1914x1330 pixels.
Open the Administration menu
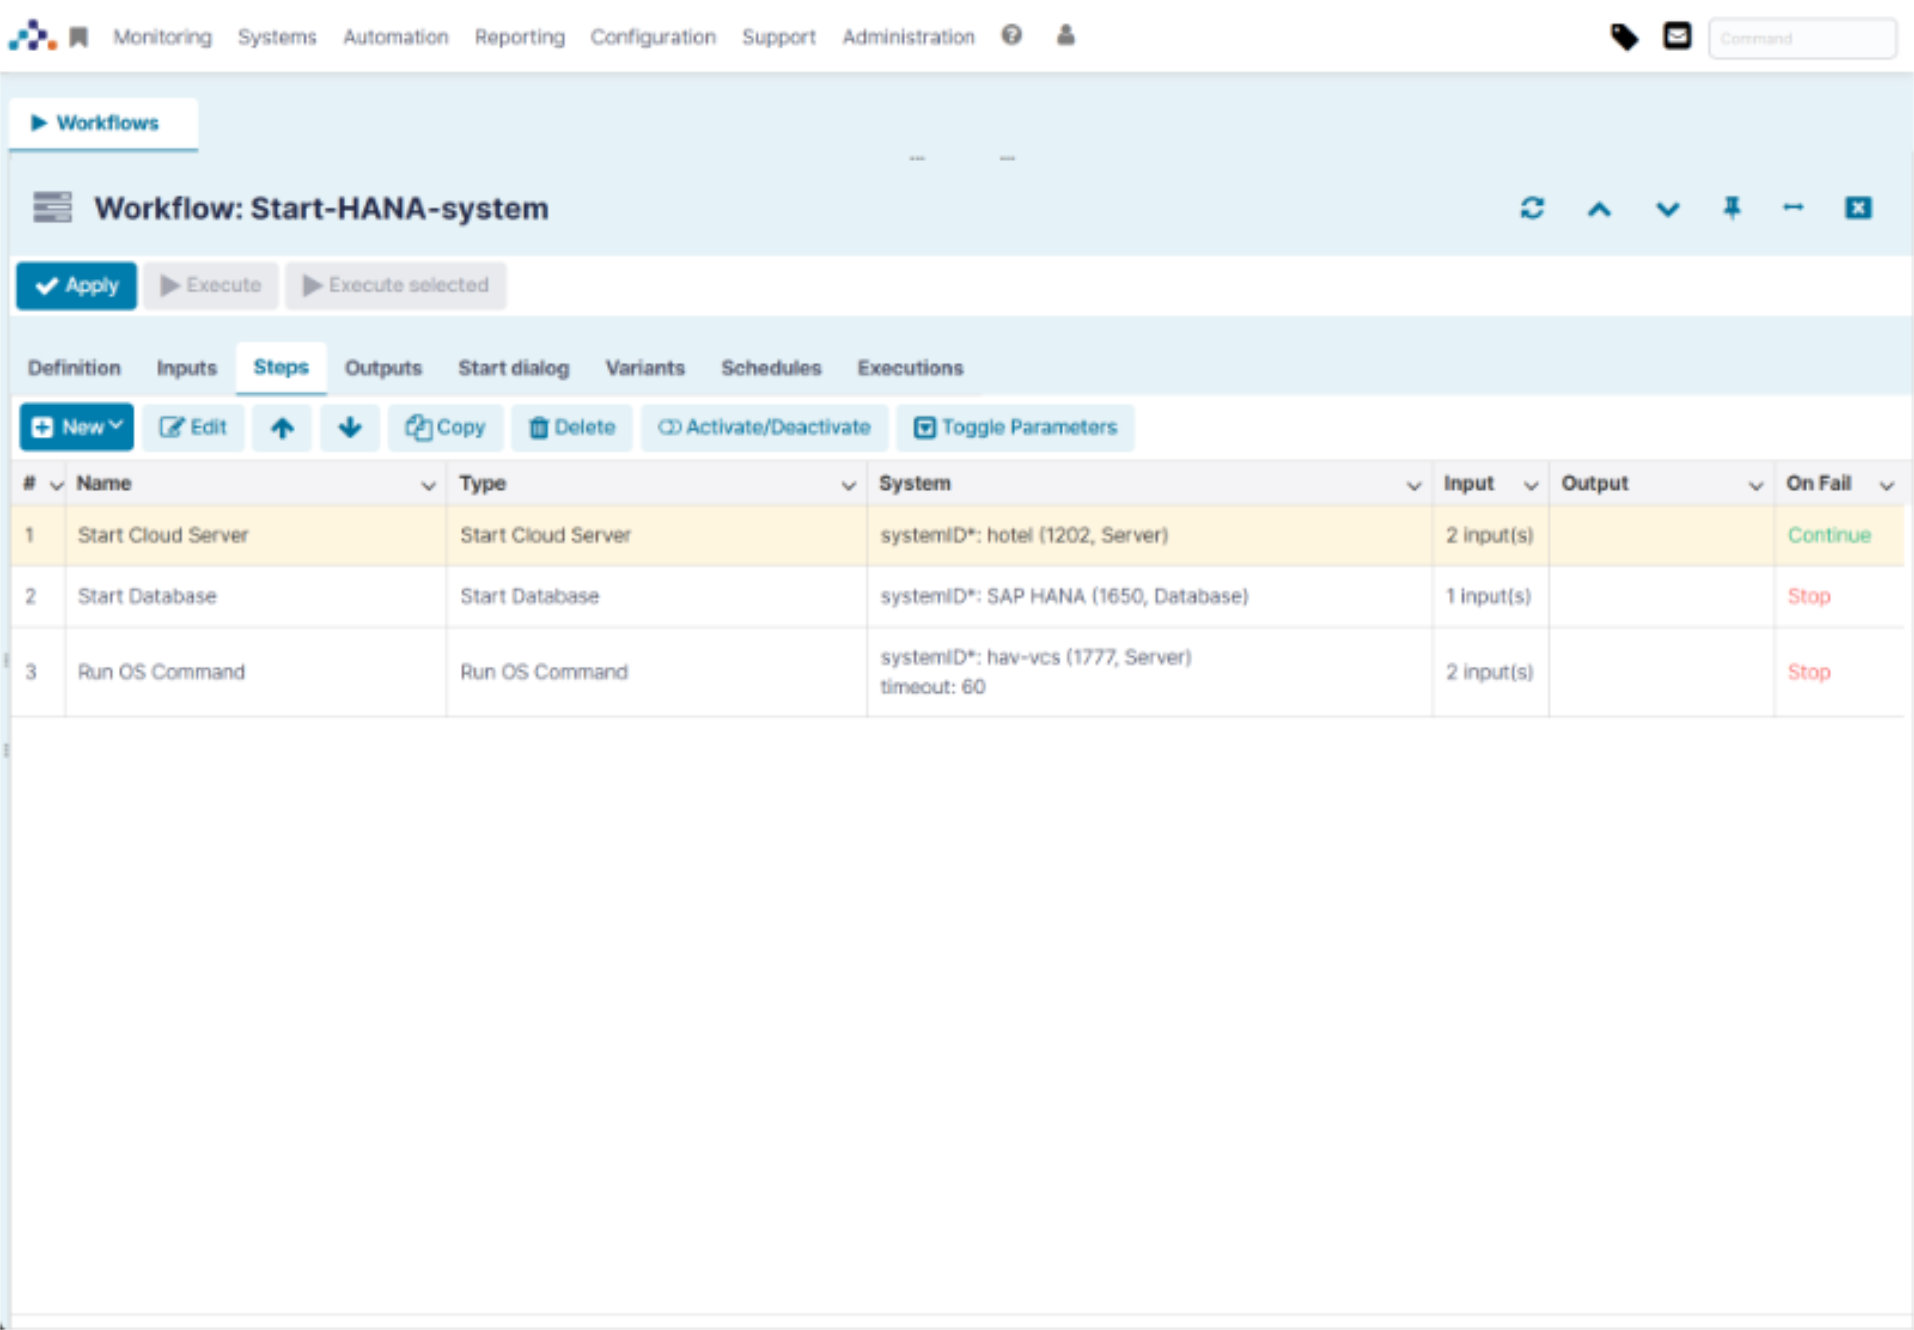(908, 37)
